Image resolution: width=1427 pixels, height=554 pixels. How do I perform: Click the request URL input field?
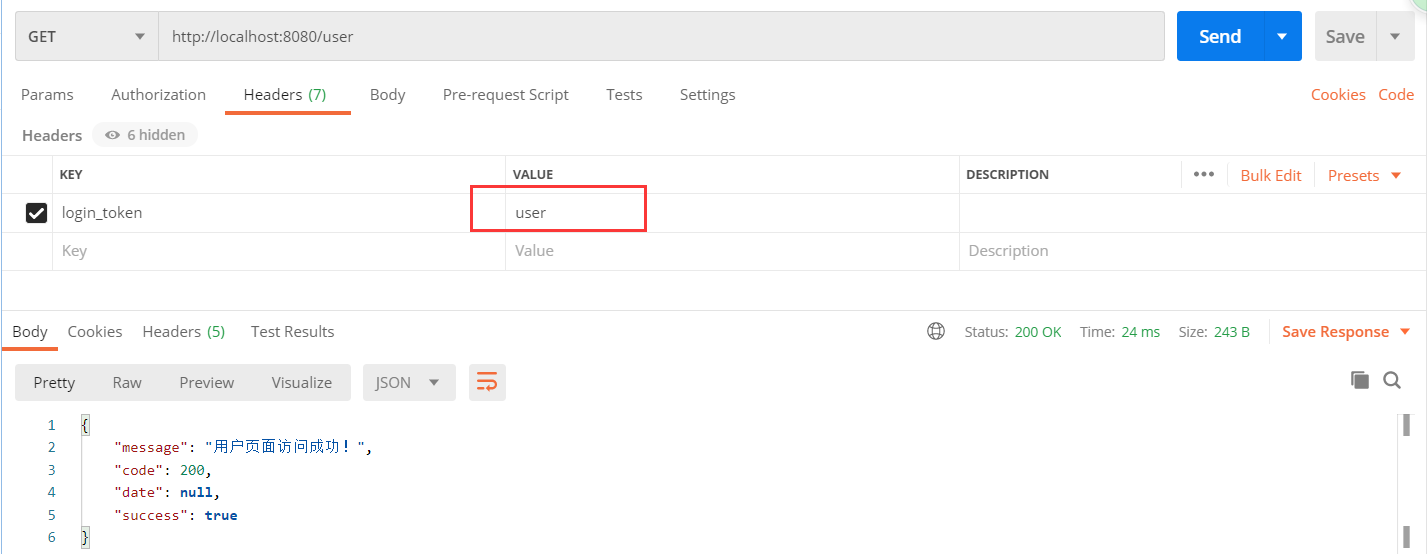point(660,36)
